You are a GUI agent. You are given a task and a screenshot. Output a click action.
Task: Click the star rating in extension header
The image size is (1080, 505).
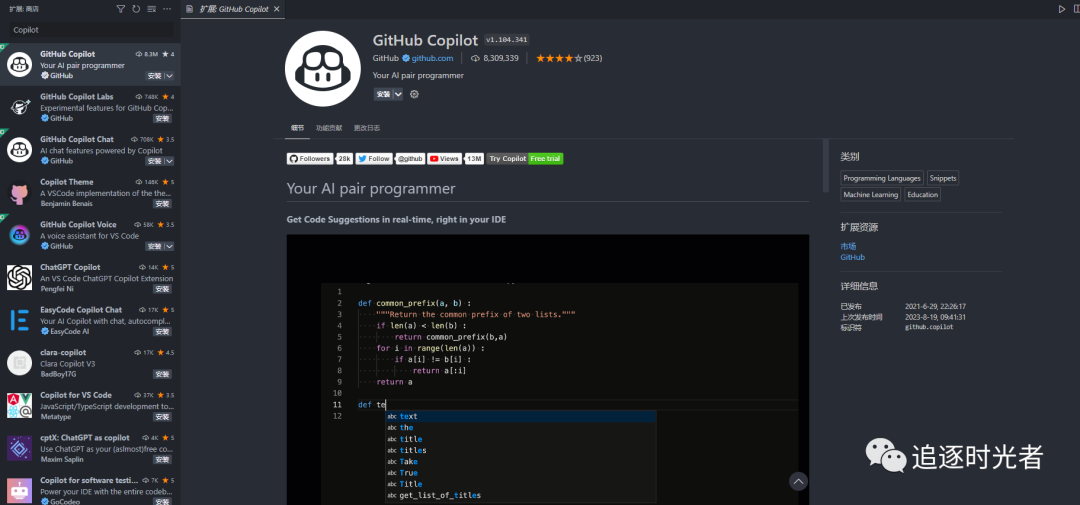559,59
